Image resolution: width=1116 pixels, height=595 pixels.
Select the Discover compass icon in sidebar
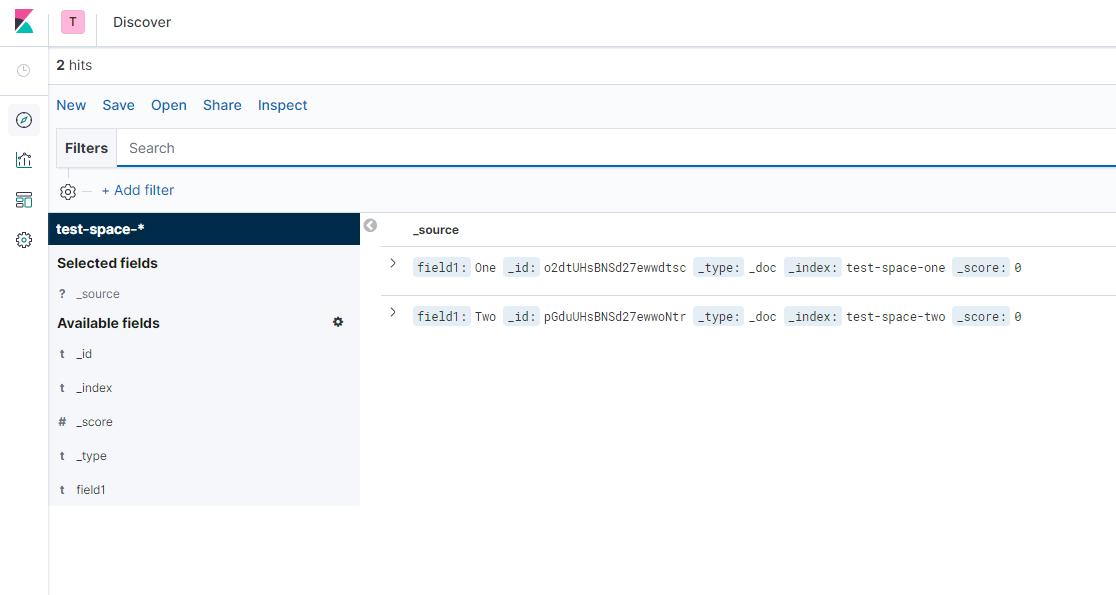24,120
